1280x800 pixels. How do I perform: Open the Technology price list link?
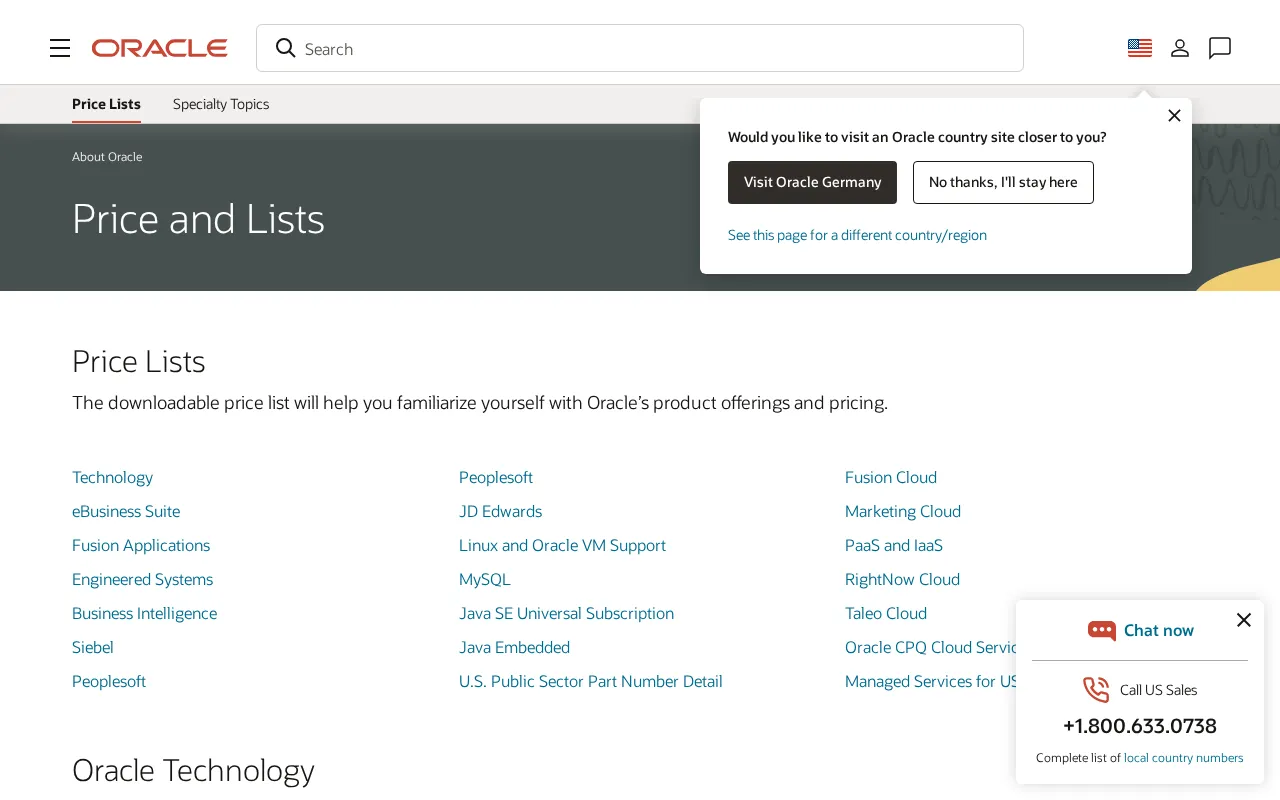point(112,477)
